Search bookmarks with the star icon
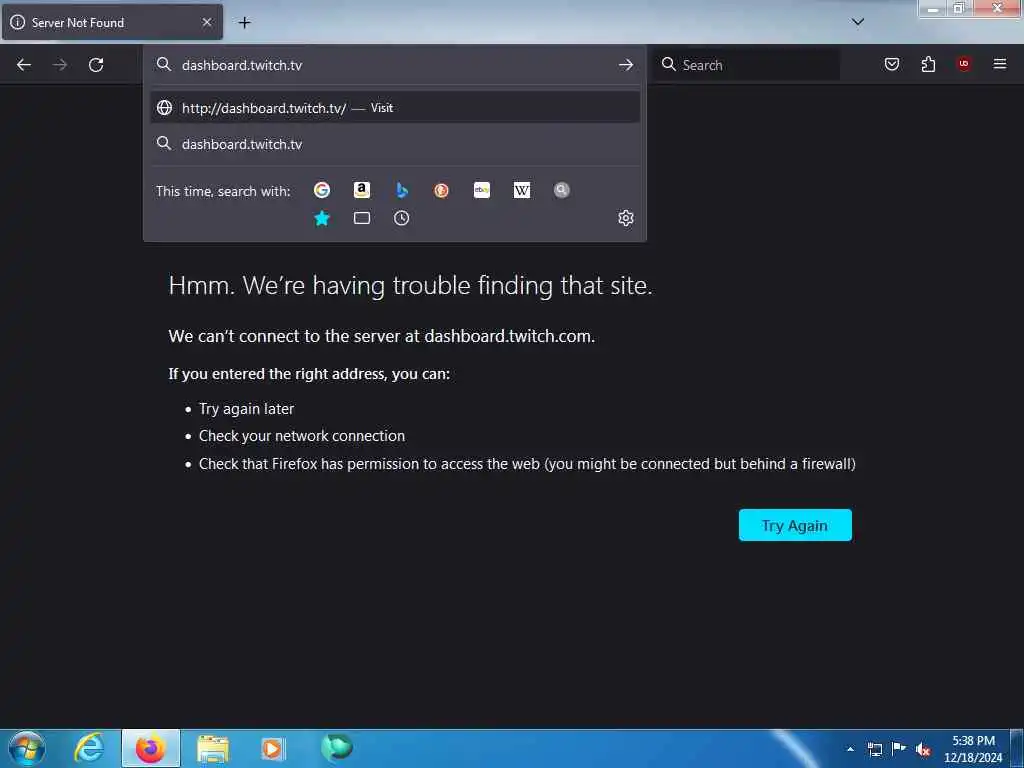Image resolution: width=1024 pixels, height=768 pixels. pyautogui.click(x=321, y=218)
